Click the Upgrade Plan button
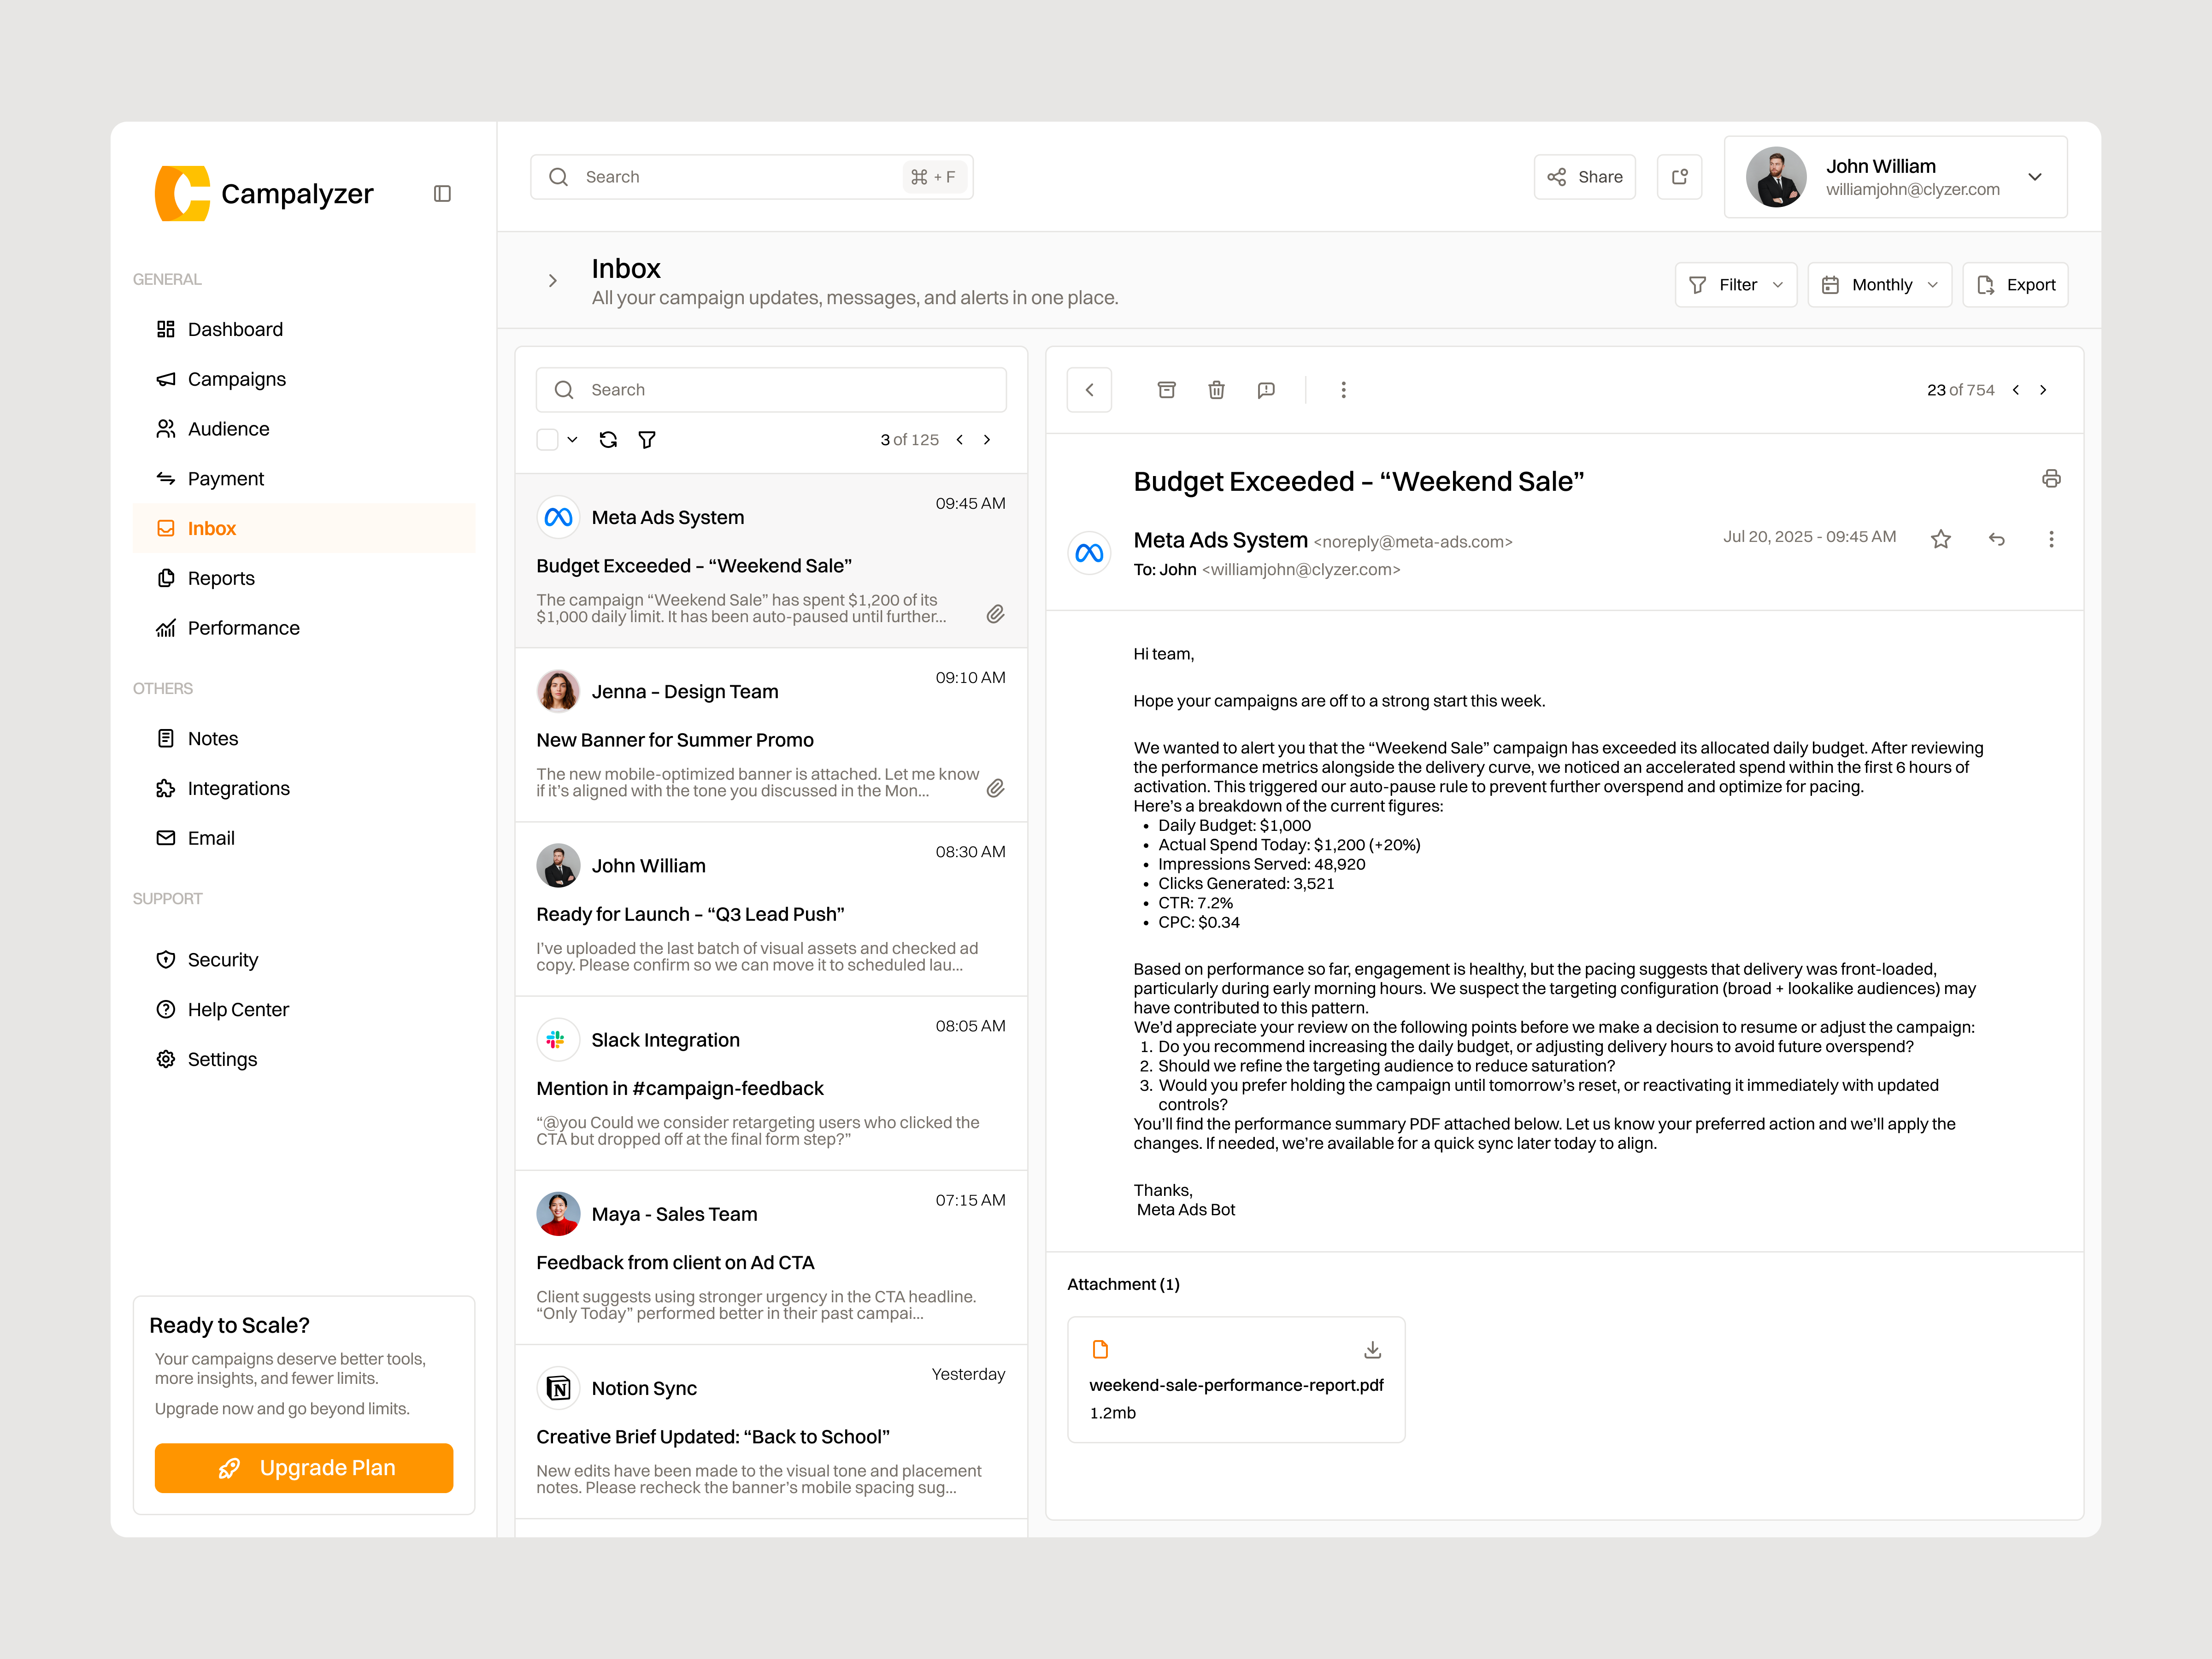 [x=303, y=1468]
